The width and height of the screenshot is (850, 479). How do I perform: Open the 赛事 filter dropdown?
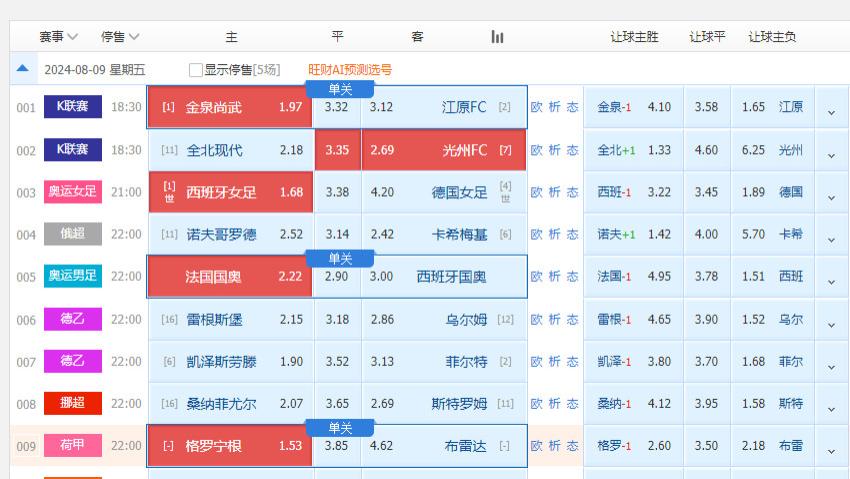(x=59, y=37)
